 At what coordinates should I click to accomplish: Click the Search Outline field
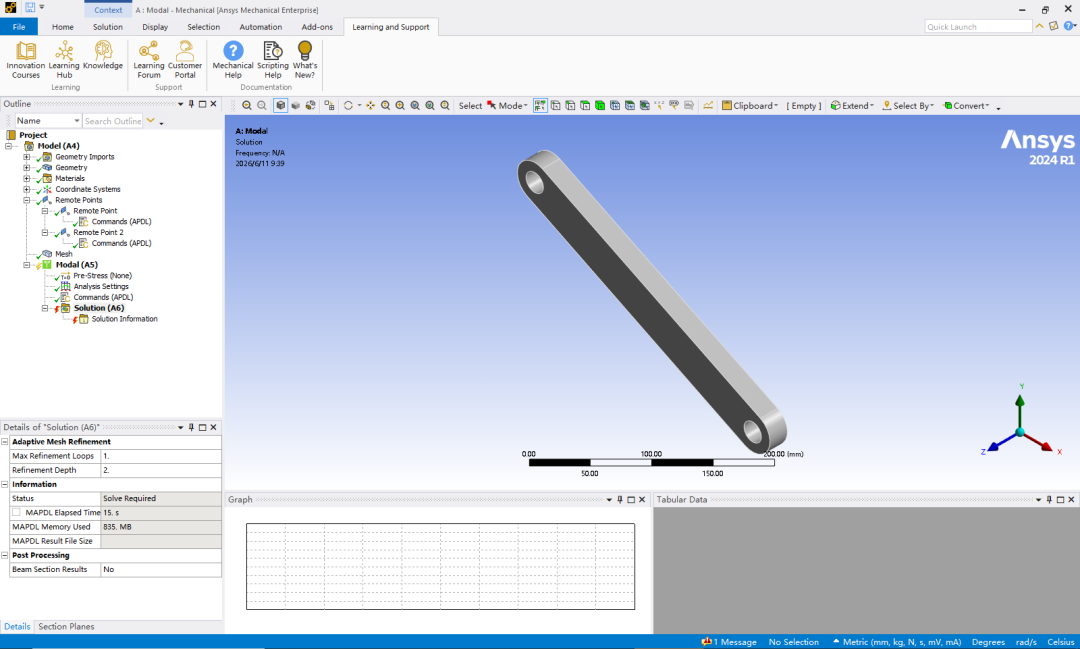[113, 121]
